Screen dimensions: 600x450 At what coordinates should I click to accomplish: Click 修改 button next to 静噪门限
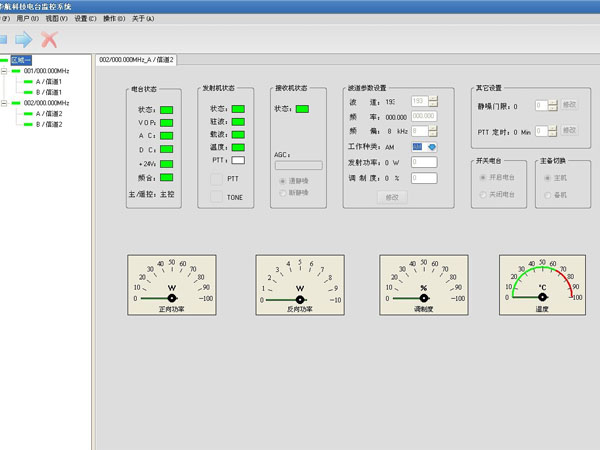pyautogui.click(x=569, y=104)
